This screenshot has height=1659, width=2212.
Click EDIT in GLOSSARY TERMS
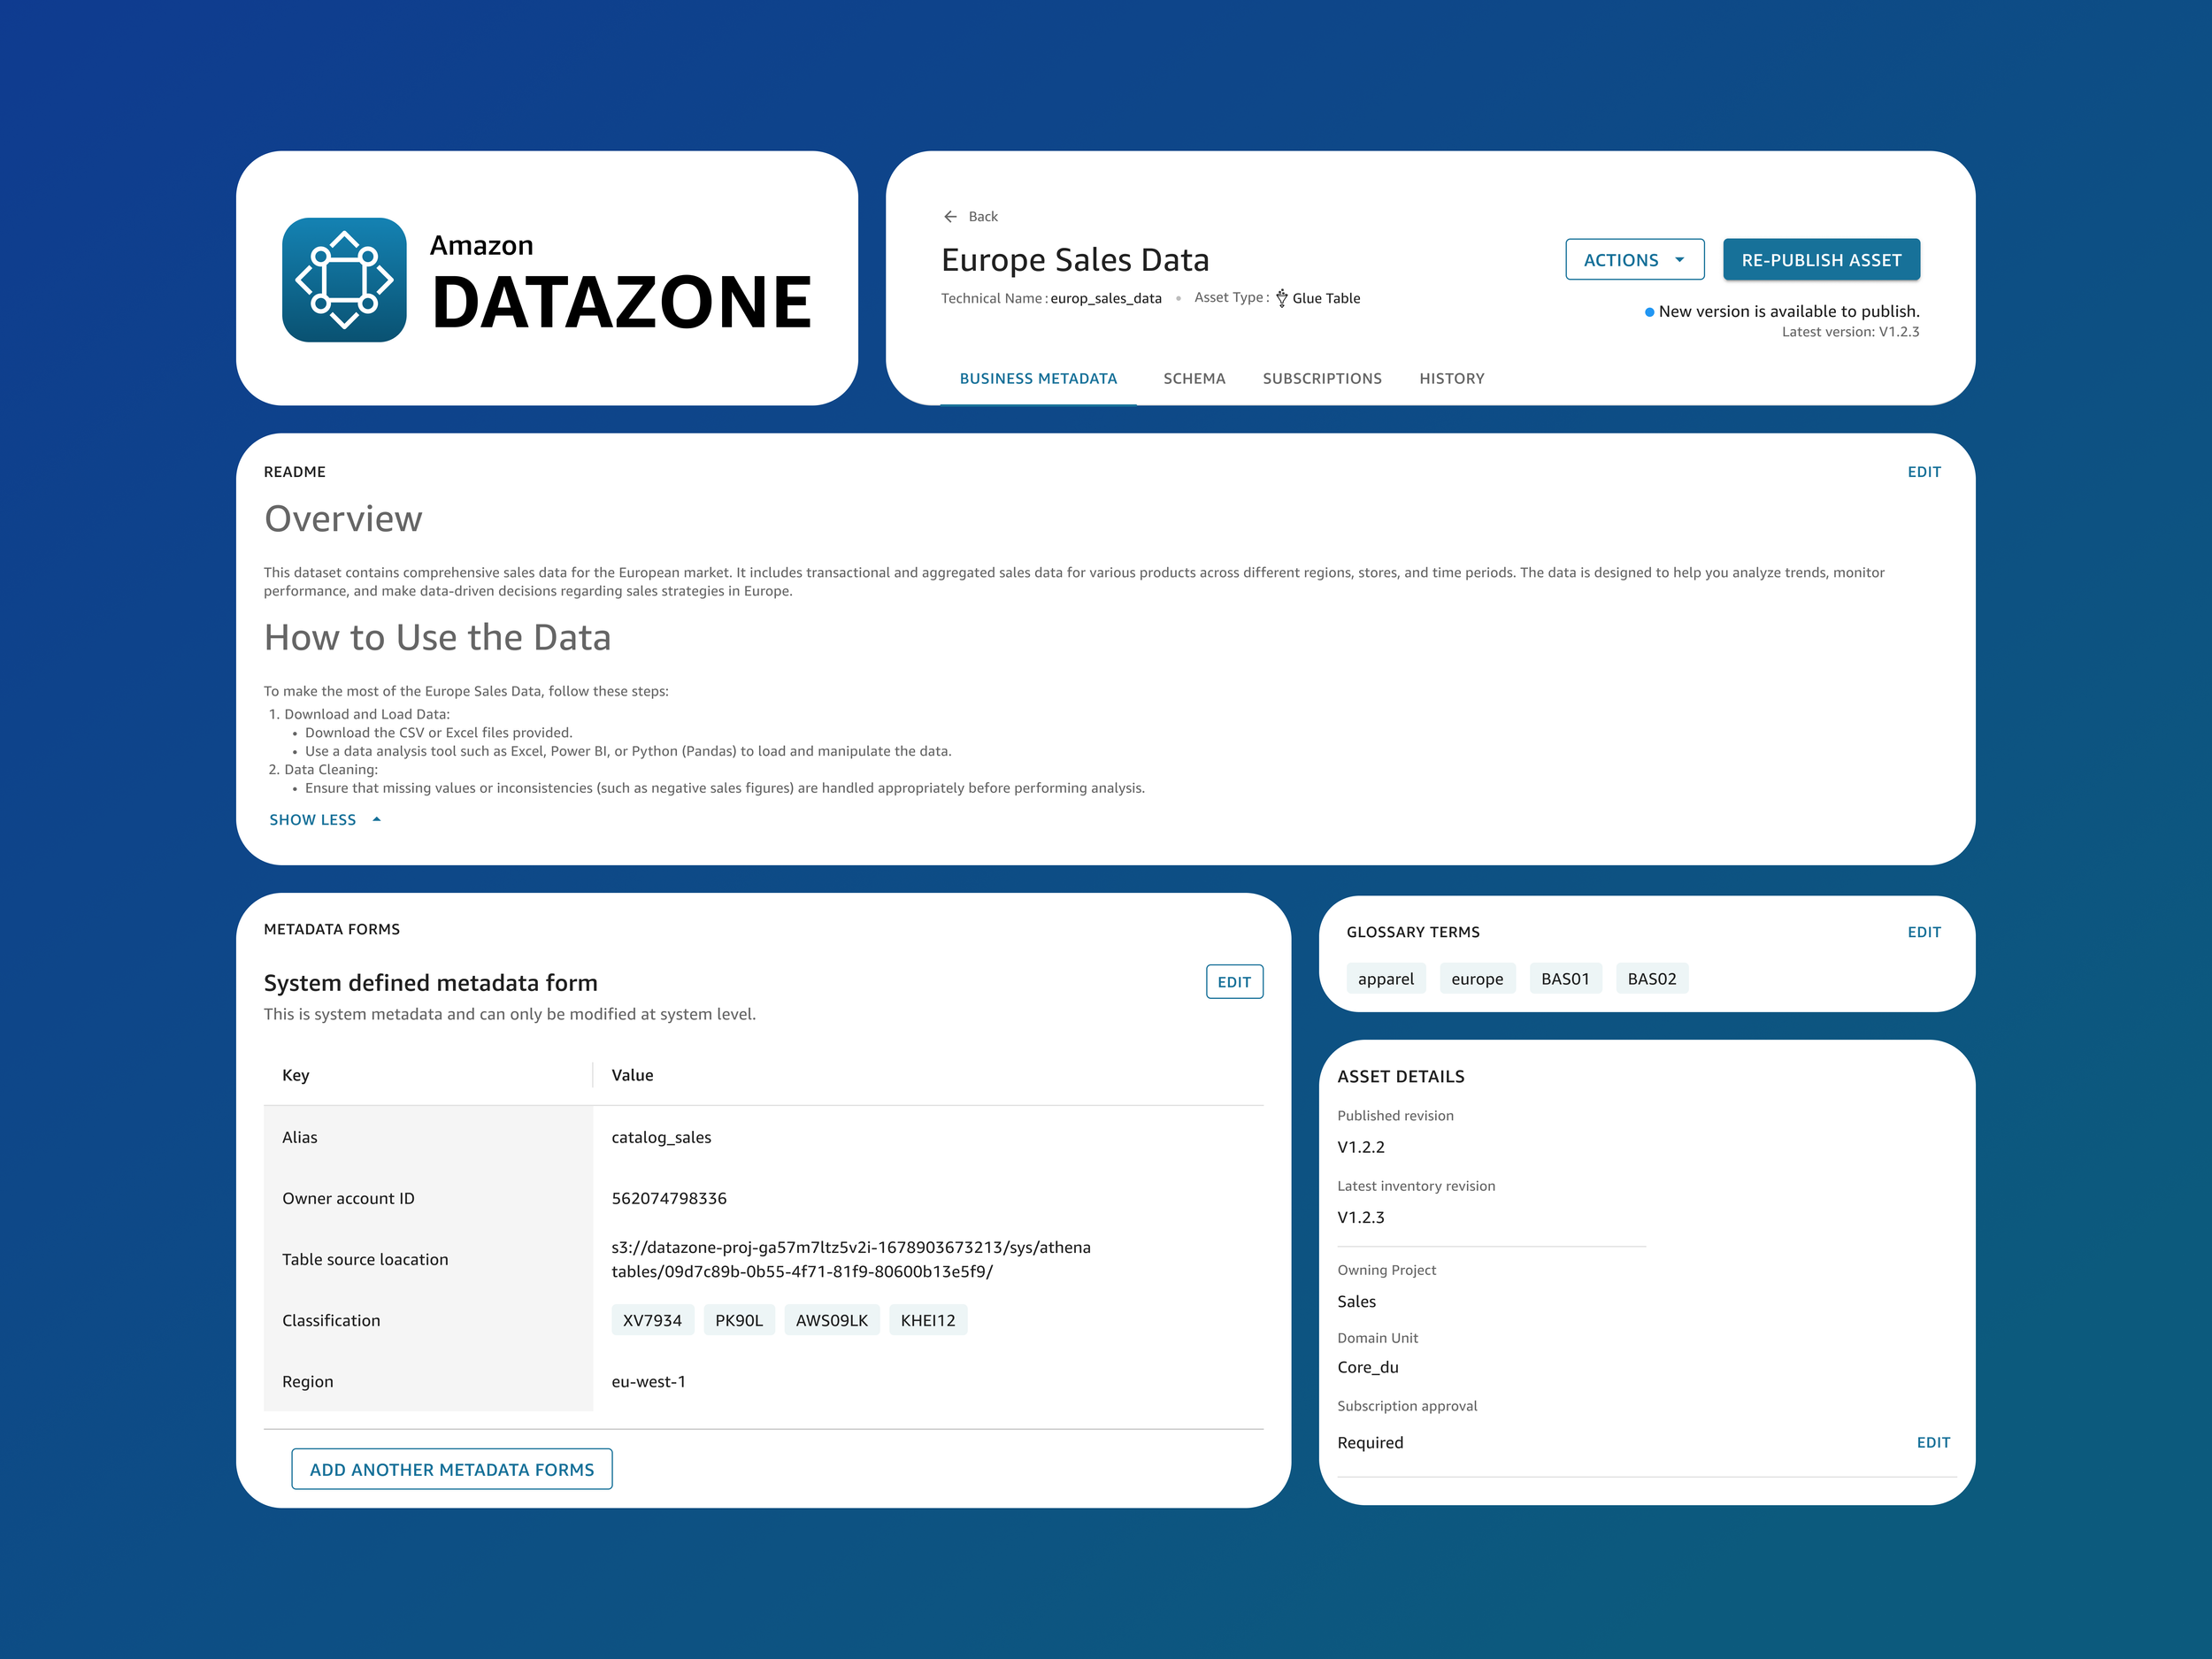(1924, 932)
